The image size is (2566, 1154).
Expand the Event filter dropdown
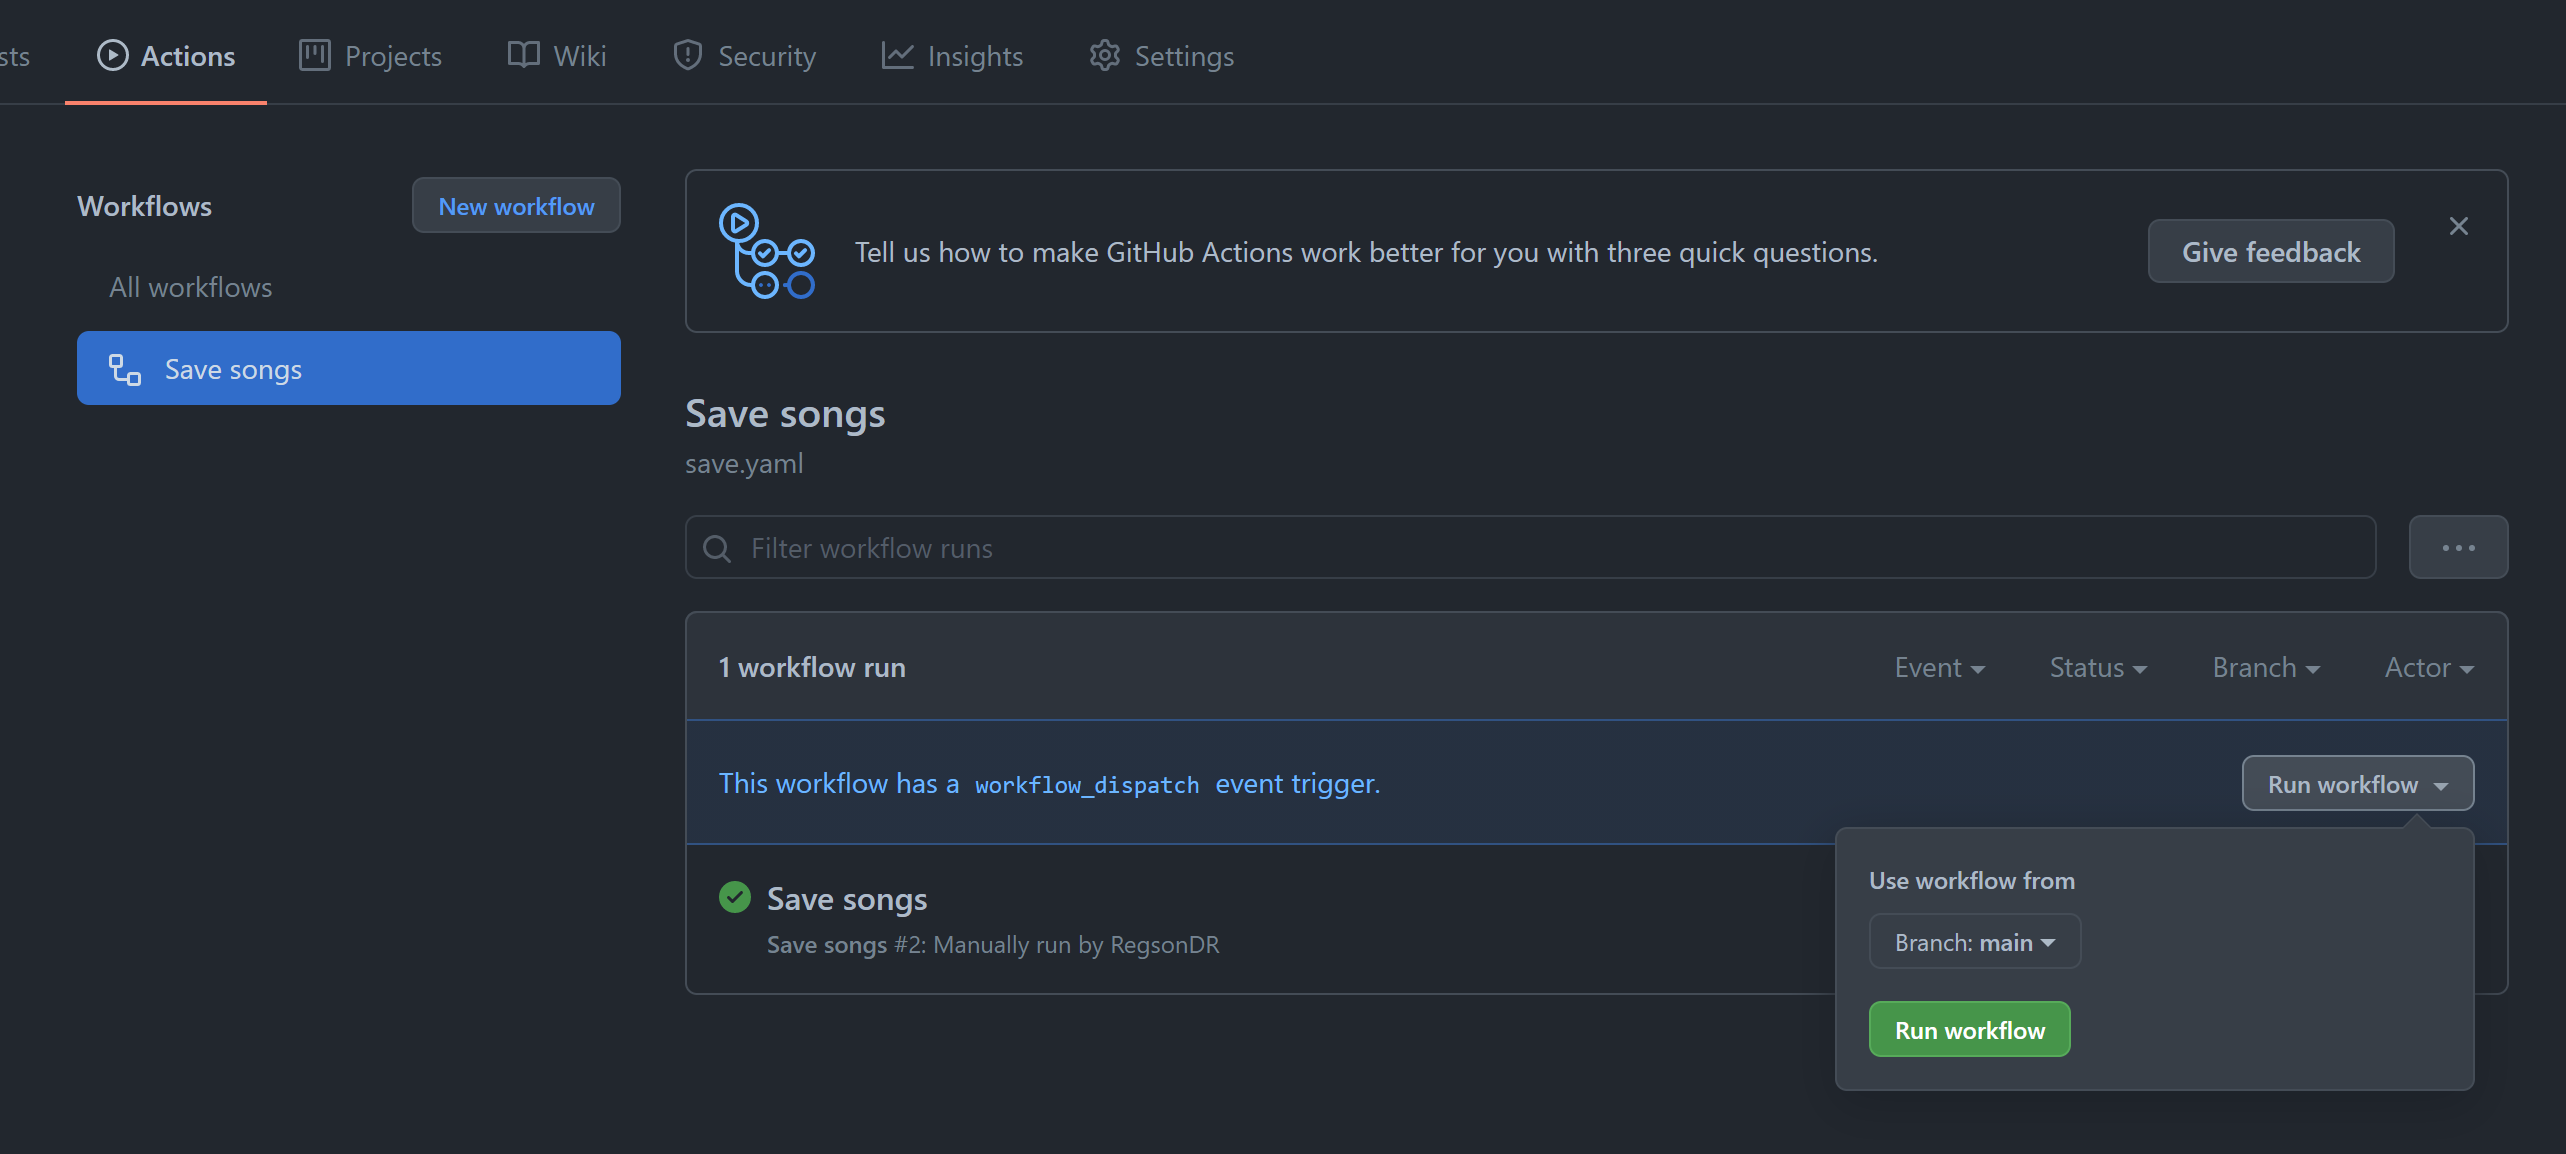1939,668
